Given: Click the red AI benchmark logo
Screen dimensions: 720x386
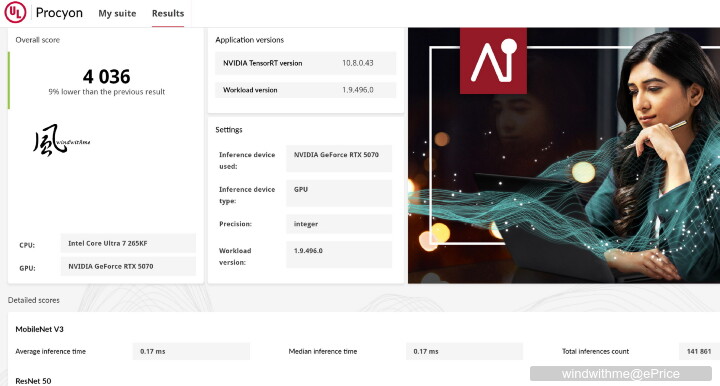Looking at the screenshot, I should pos(493,61).
